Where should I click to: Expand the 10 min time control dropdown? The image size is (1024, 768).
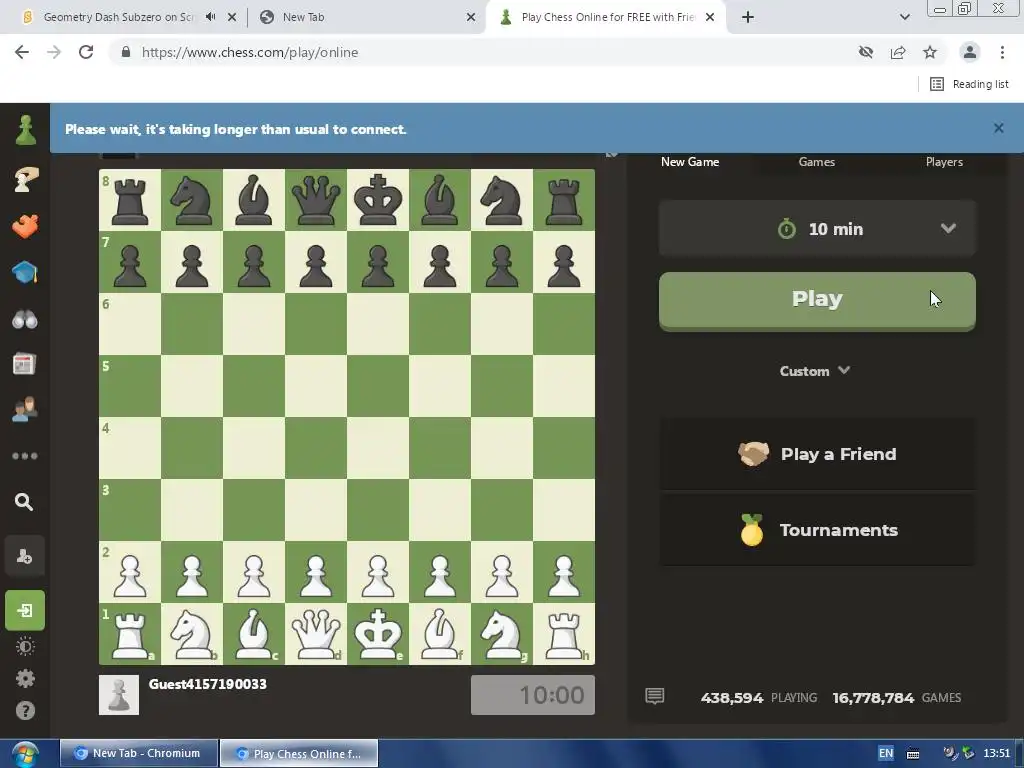coord(817,229)
